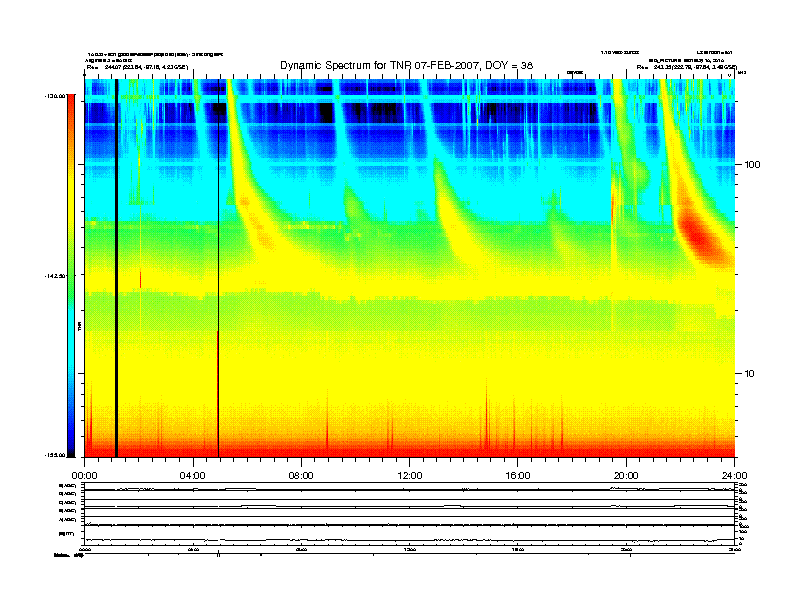Viewport: 792px width, 612px height.
Task: Click the -142.50 color scale label
Action: pyautogui.click(x=56, y=276)
